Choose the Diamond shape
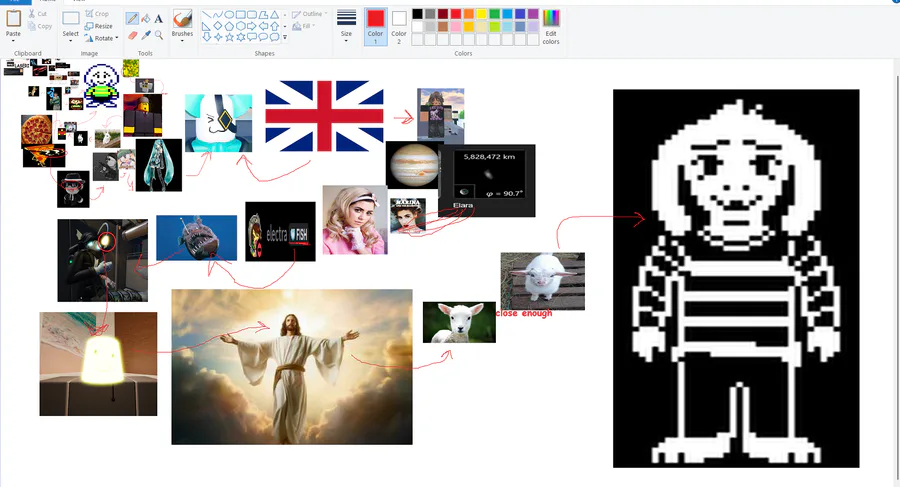This screenshot has width=900, height=487. point(218,26)
